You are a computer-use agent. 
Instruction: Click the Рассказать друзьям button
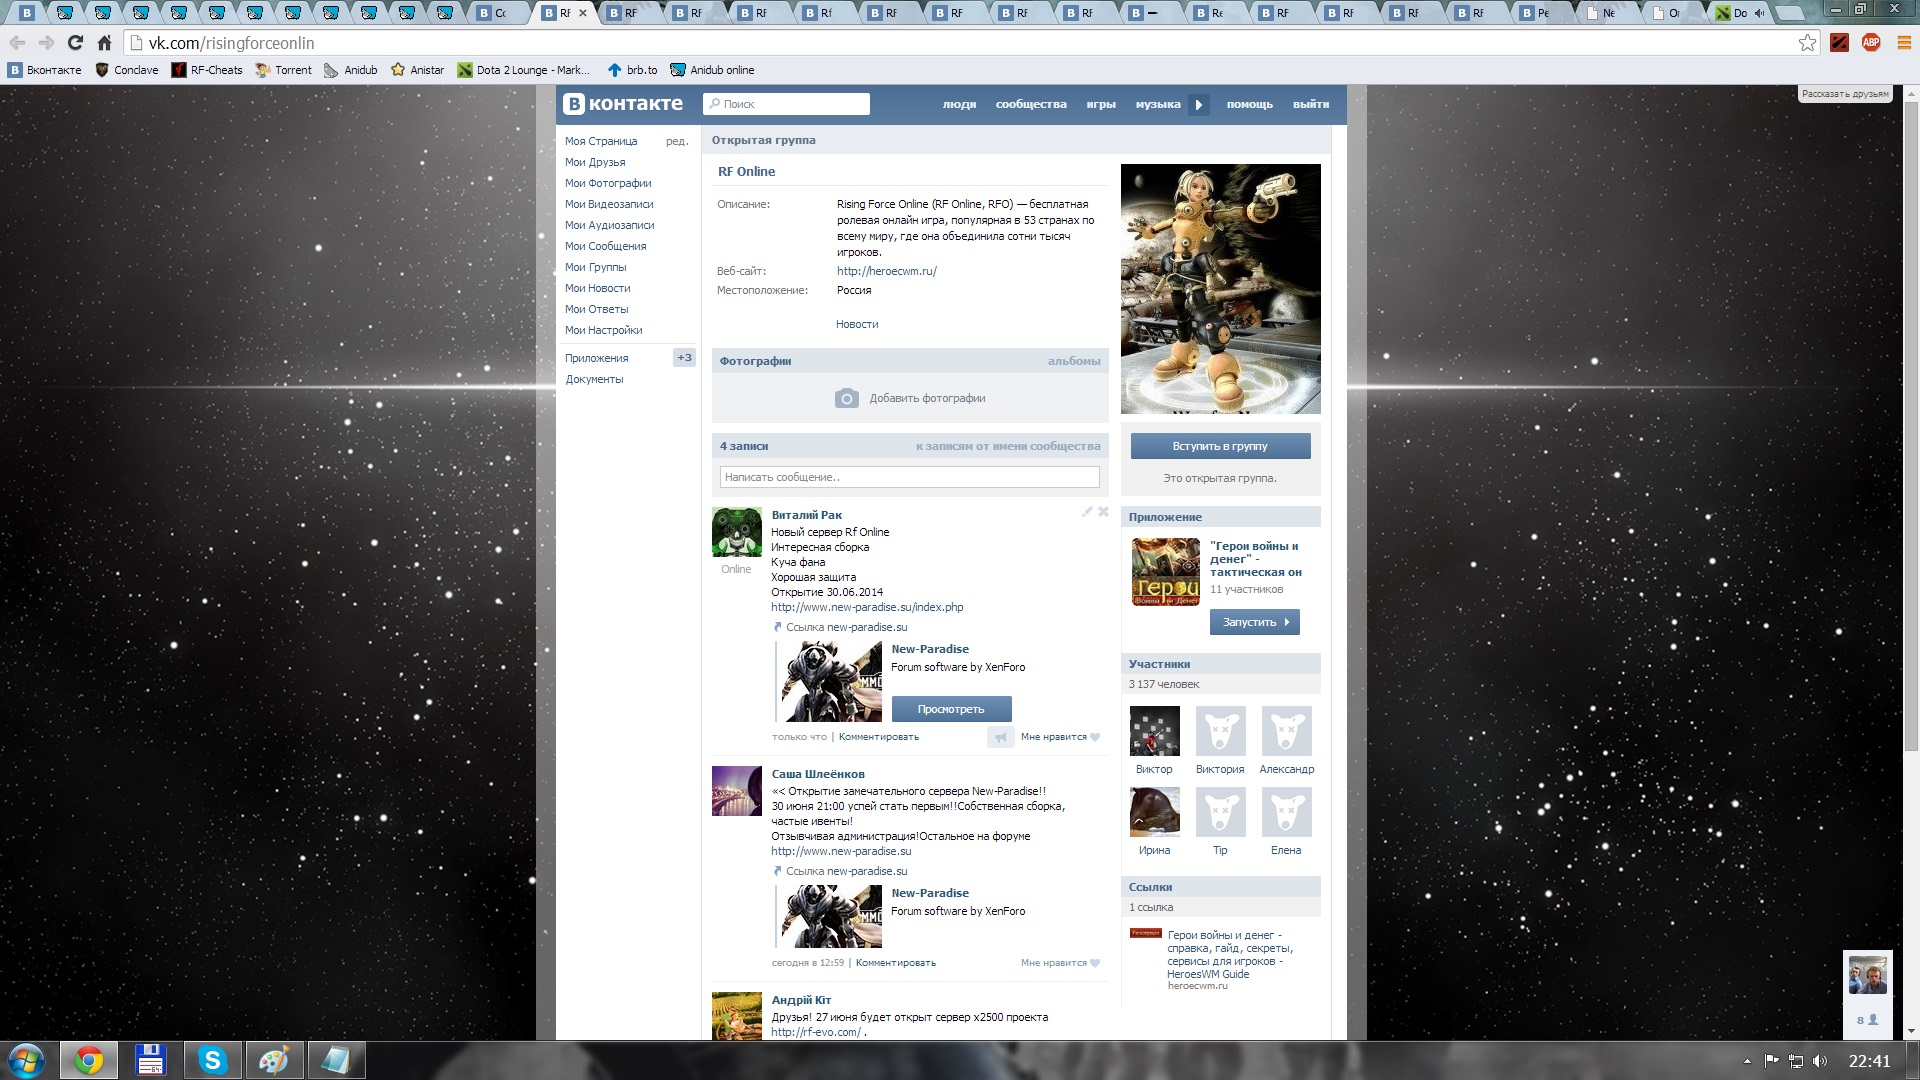[1845, 94]
